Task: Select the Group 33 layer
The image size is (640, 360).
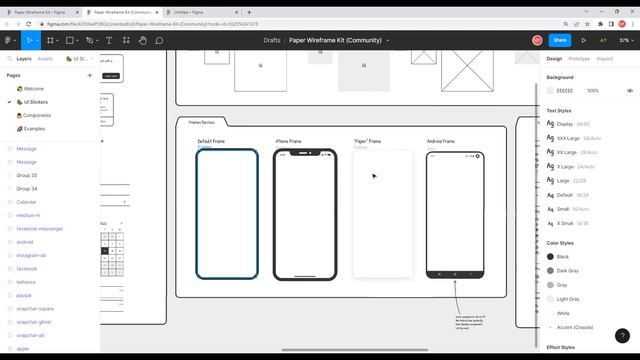Action: point(27,176)
